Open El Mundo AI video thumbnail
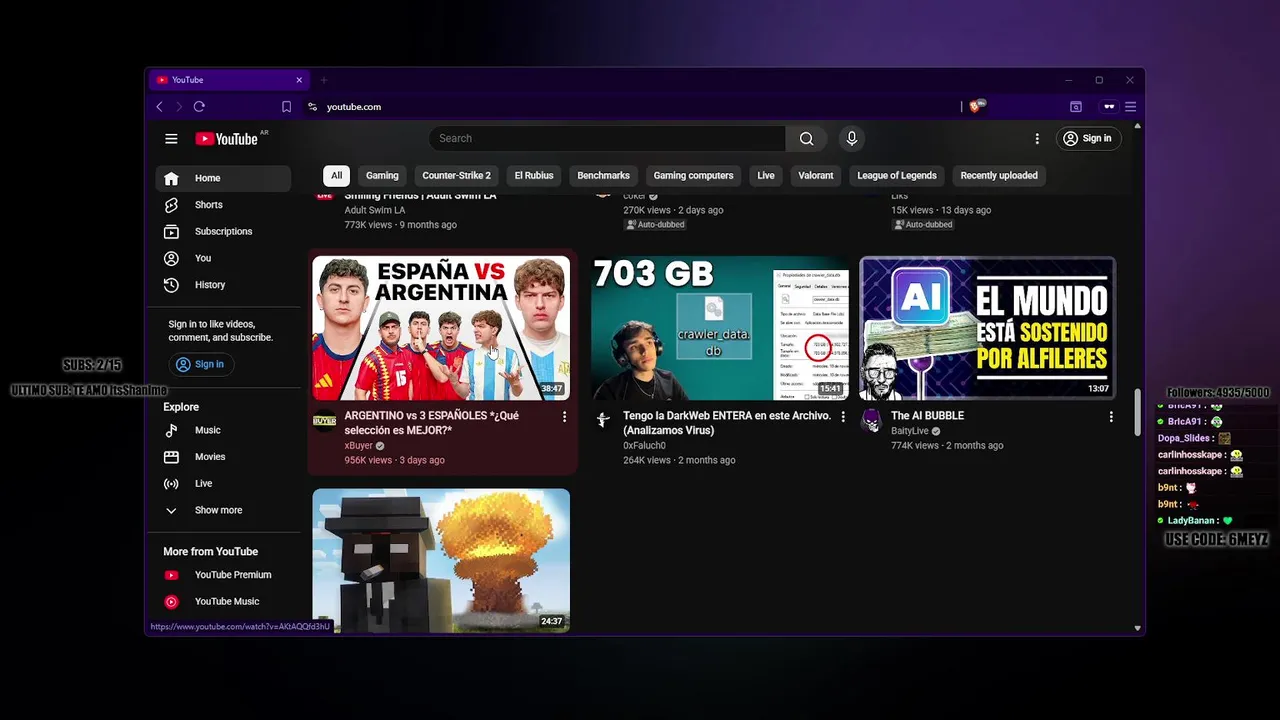The height and width of the screenshot is (720, 1280). click(987, 328)
